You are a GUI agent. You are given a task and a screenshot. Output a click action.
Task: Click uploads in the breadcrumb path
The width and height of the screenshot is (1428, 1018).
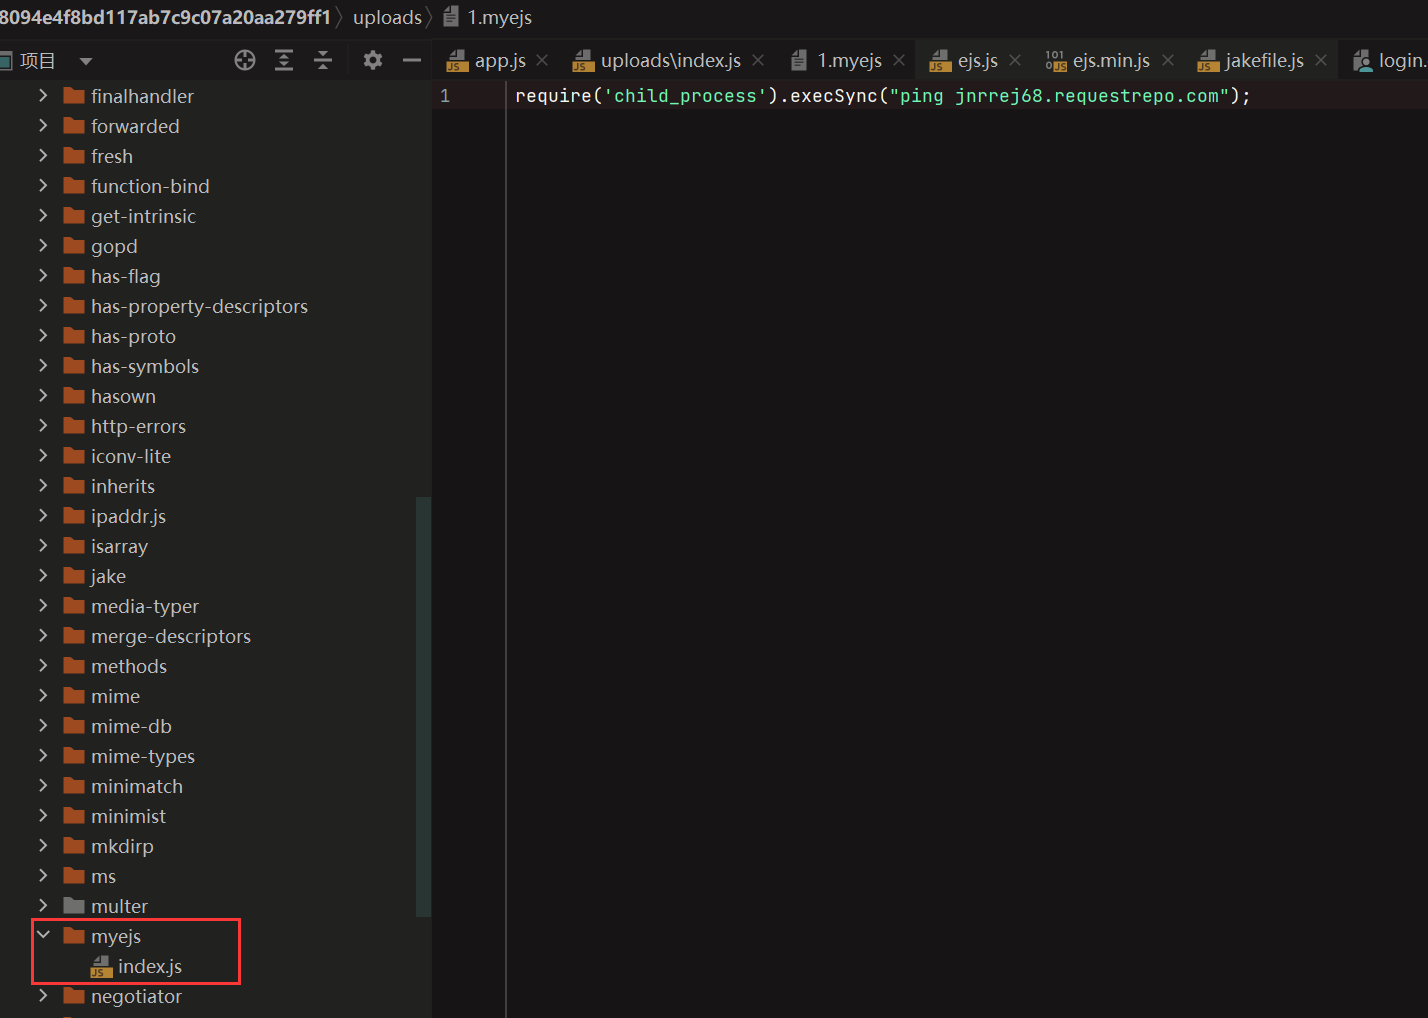pyautogui.click(x=387, y=18)
